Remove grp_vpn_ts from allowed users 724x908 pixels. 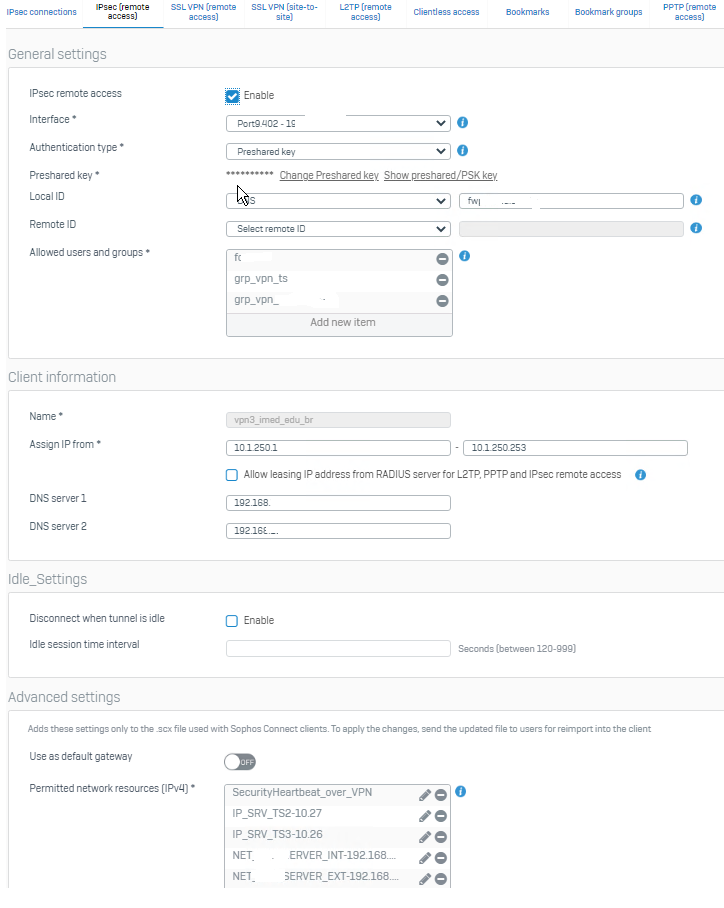pyautogui.click(x=442, y=280)
